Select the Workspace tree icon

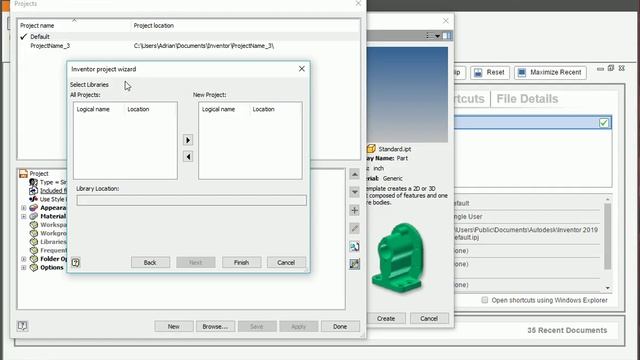pos(33,224)
